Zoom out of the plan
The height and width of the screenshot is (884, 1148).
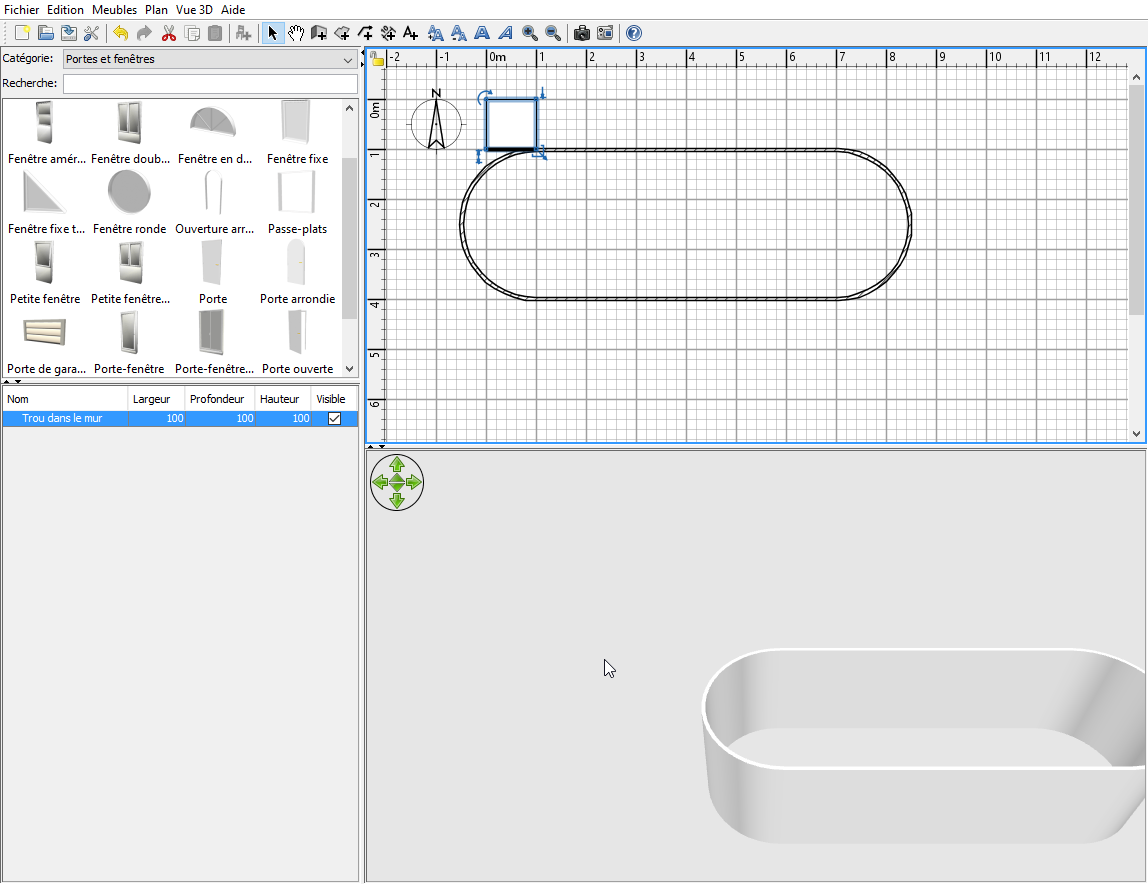coord(553,33)
